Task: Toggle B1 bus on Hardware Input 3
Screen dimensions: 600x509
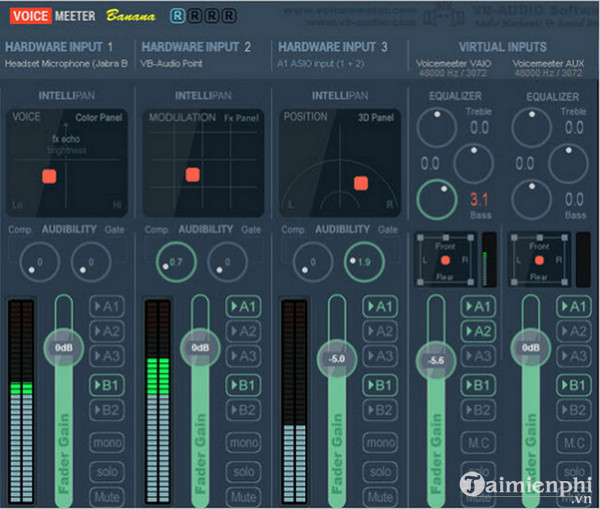Action: (x=380, y=385)
